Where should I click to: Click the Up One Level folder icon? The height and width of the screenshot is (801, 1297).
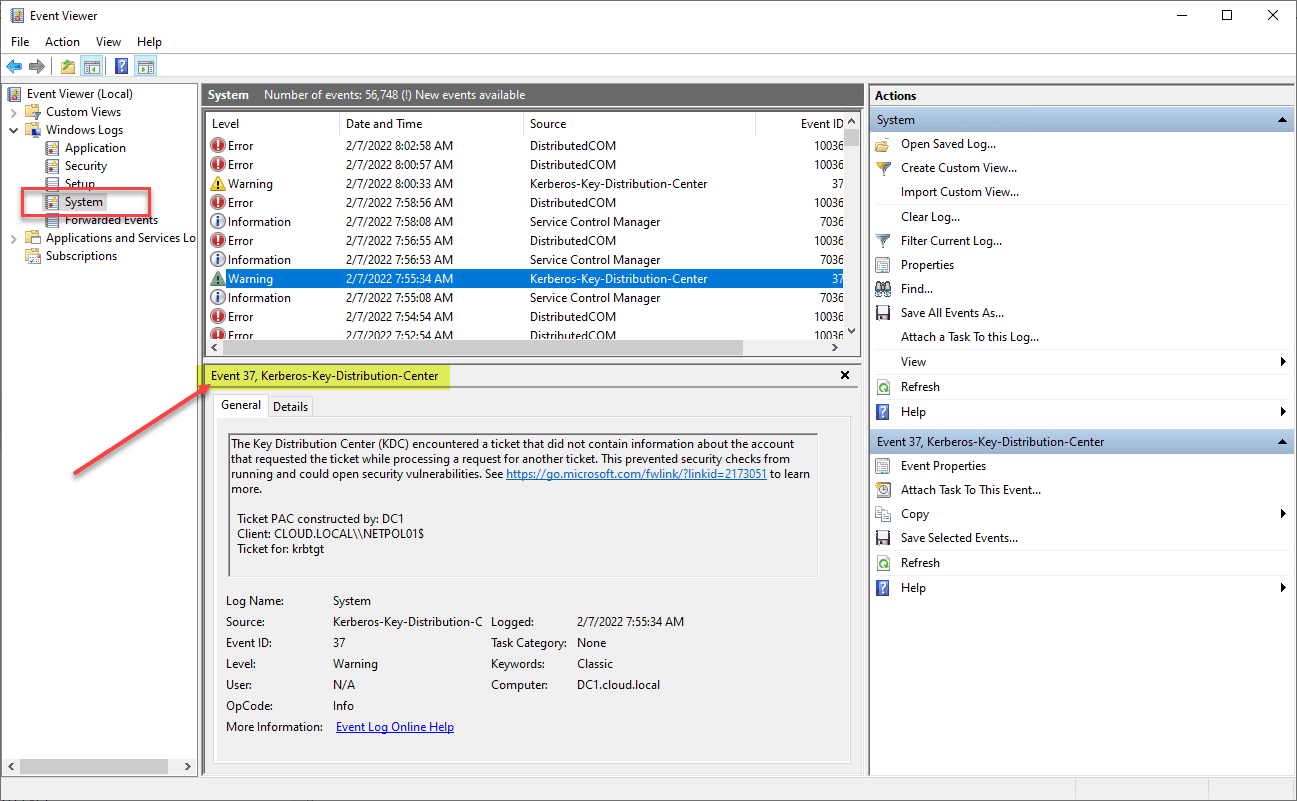(x=67, y=67)
